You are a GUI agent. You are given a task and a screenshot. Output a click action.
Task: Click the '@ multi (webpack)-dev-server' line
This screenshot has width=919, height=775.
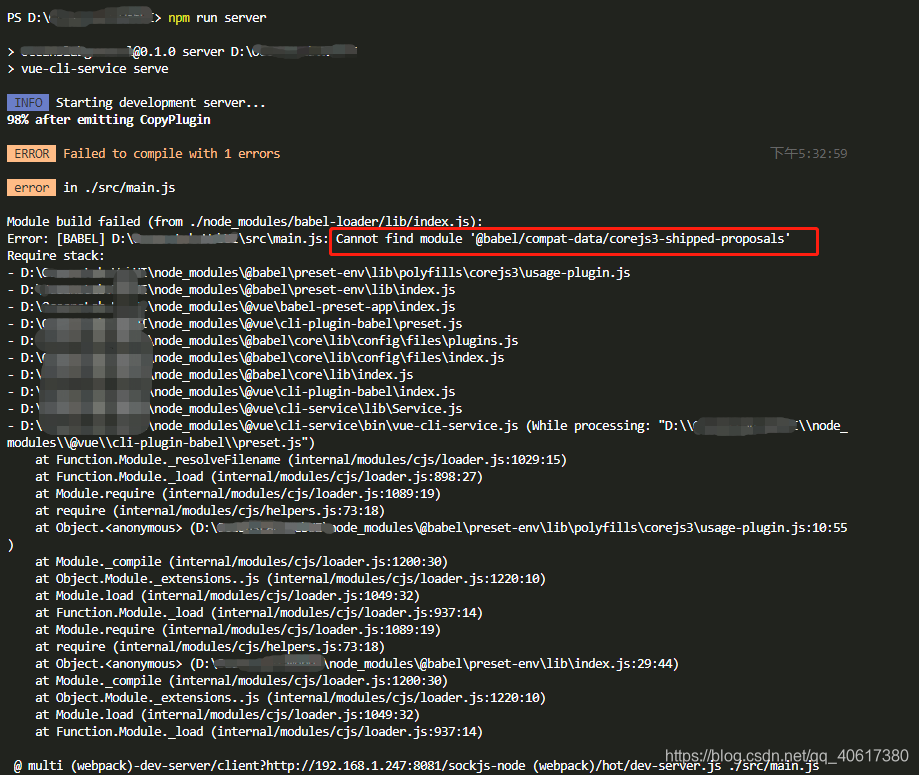(416, 766)
